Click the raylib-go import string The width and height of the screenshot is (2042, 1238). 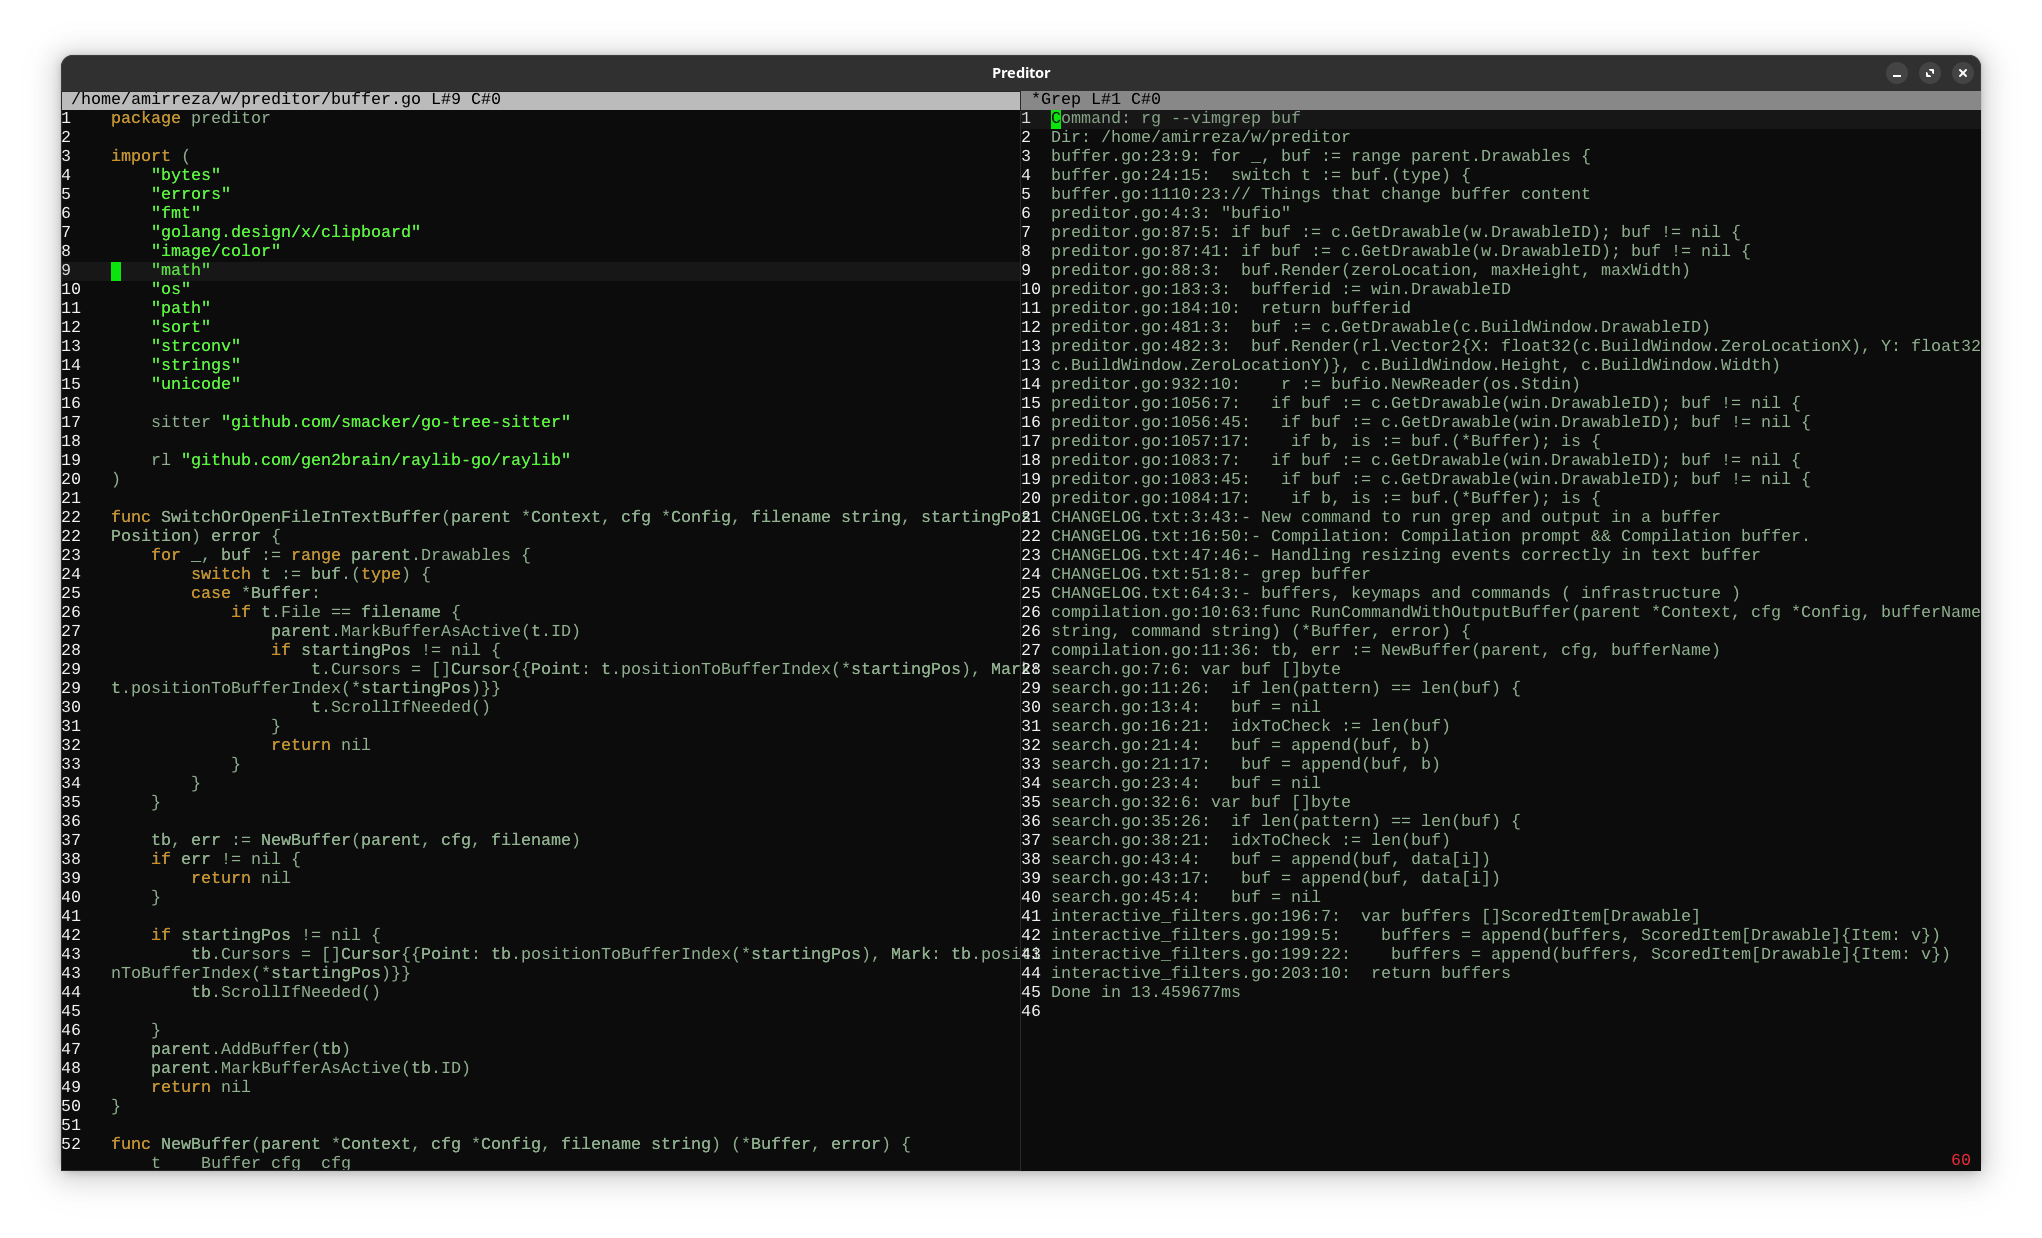pyautogui.click(x=376, y=461)
